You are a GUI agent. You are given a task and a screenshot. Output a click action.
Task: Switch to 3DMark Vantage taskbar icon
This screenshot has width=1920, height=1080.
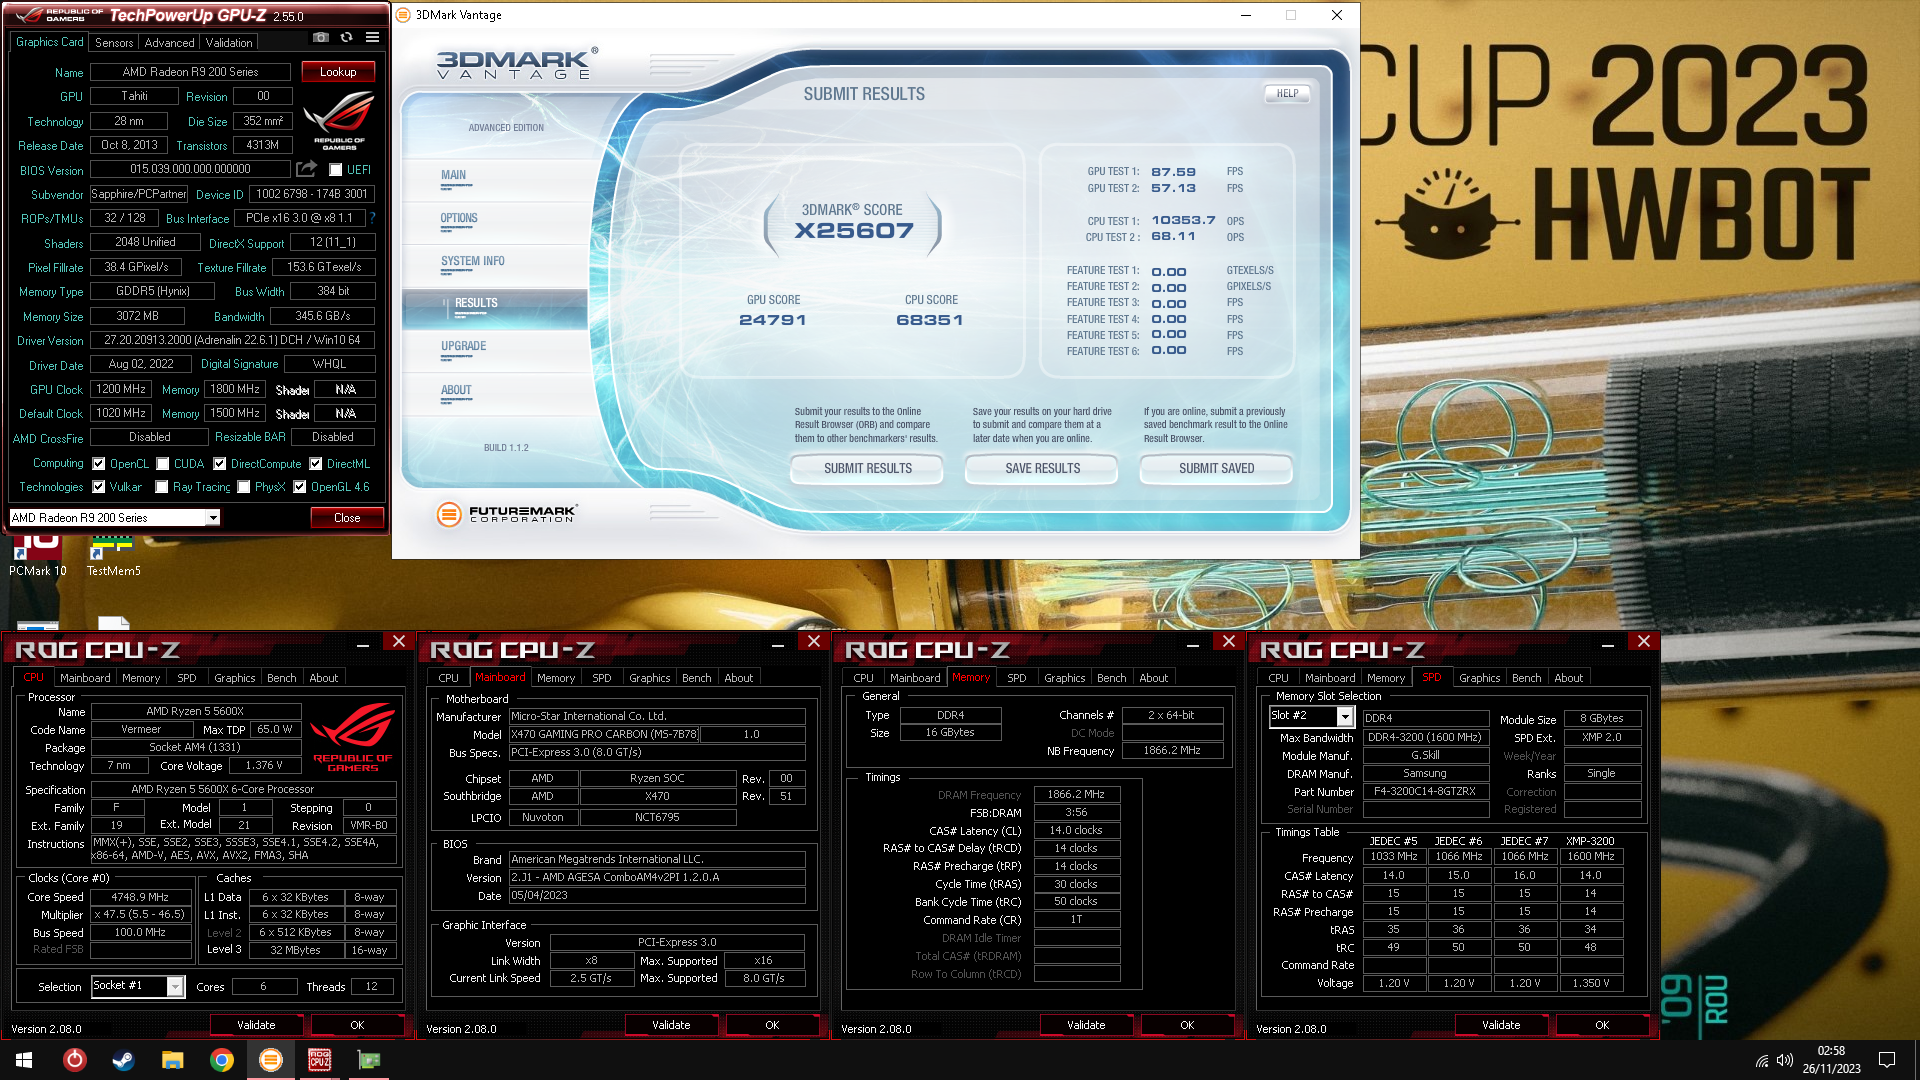click(x=270, y=1060)
